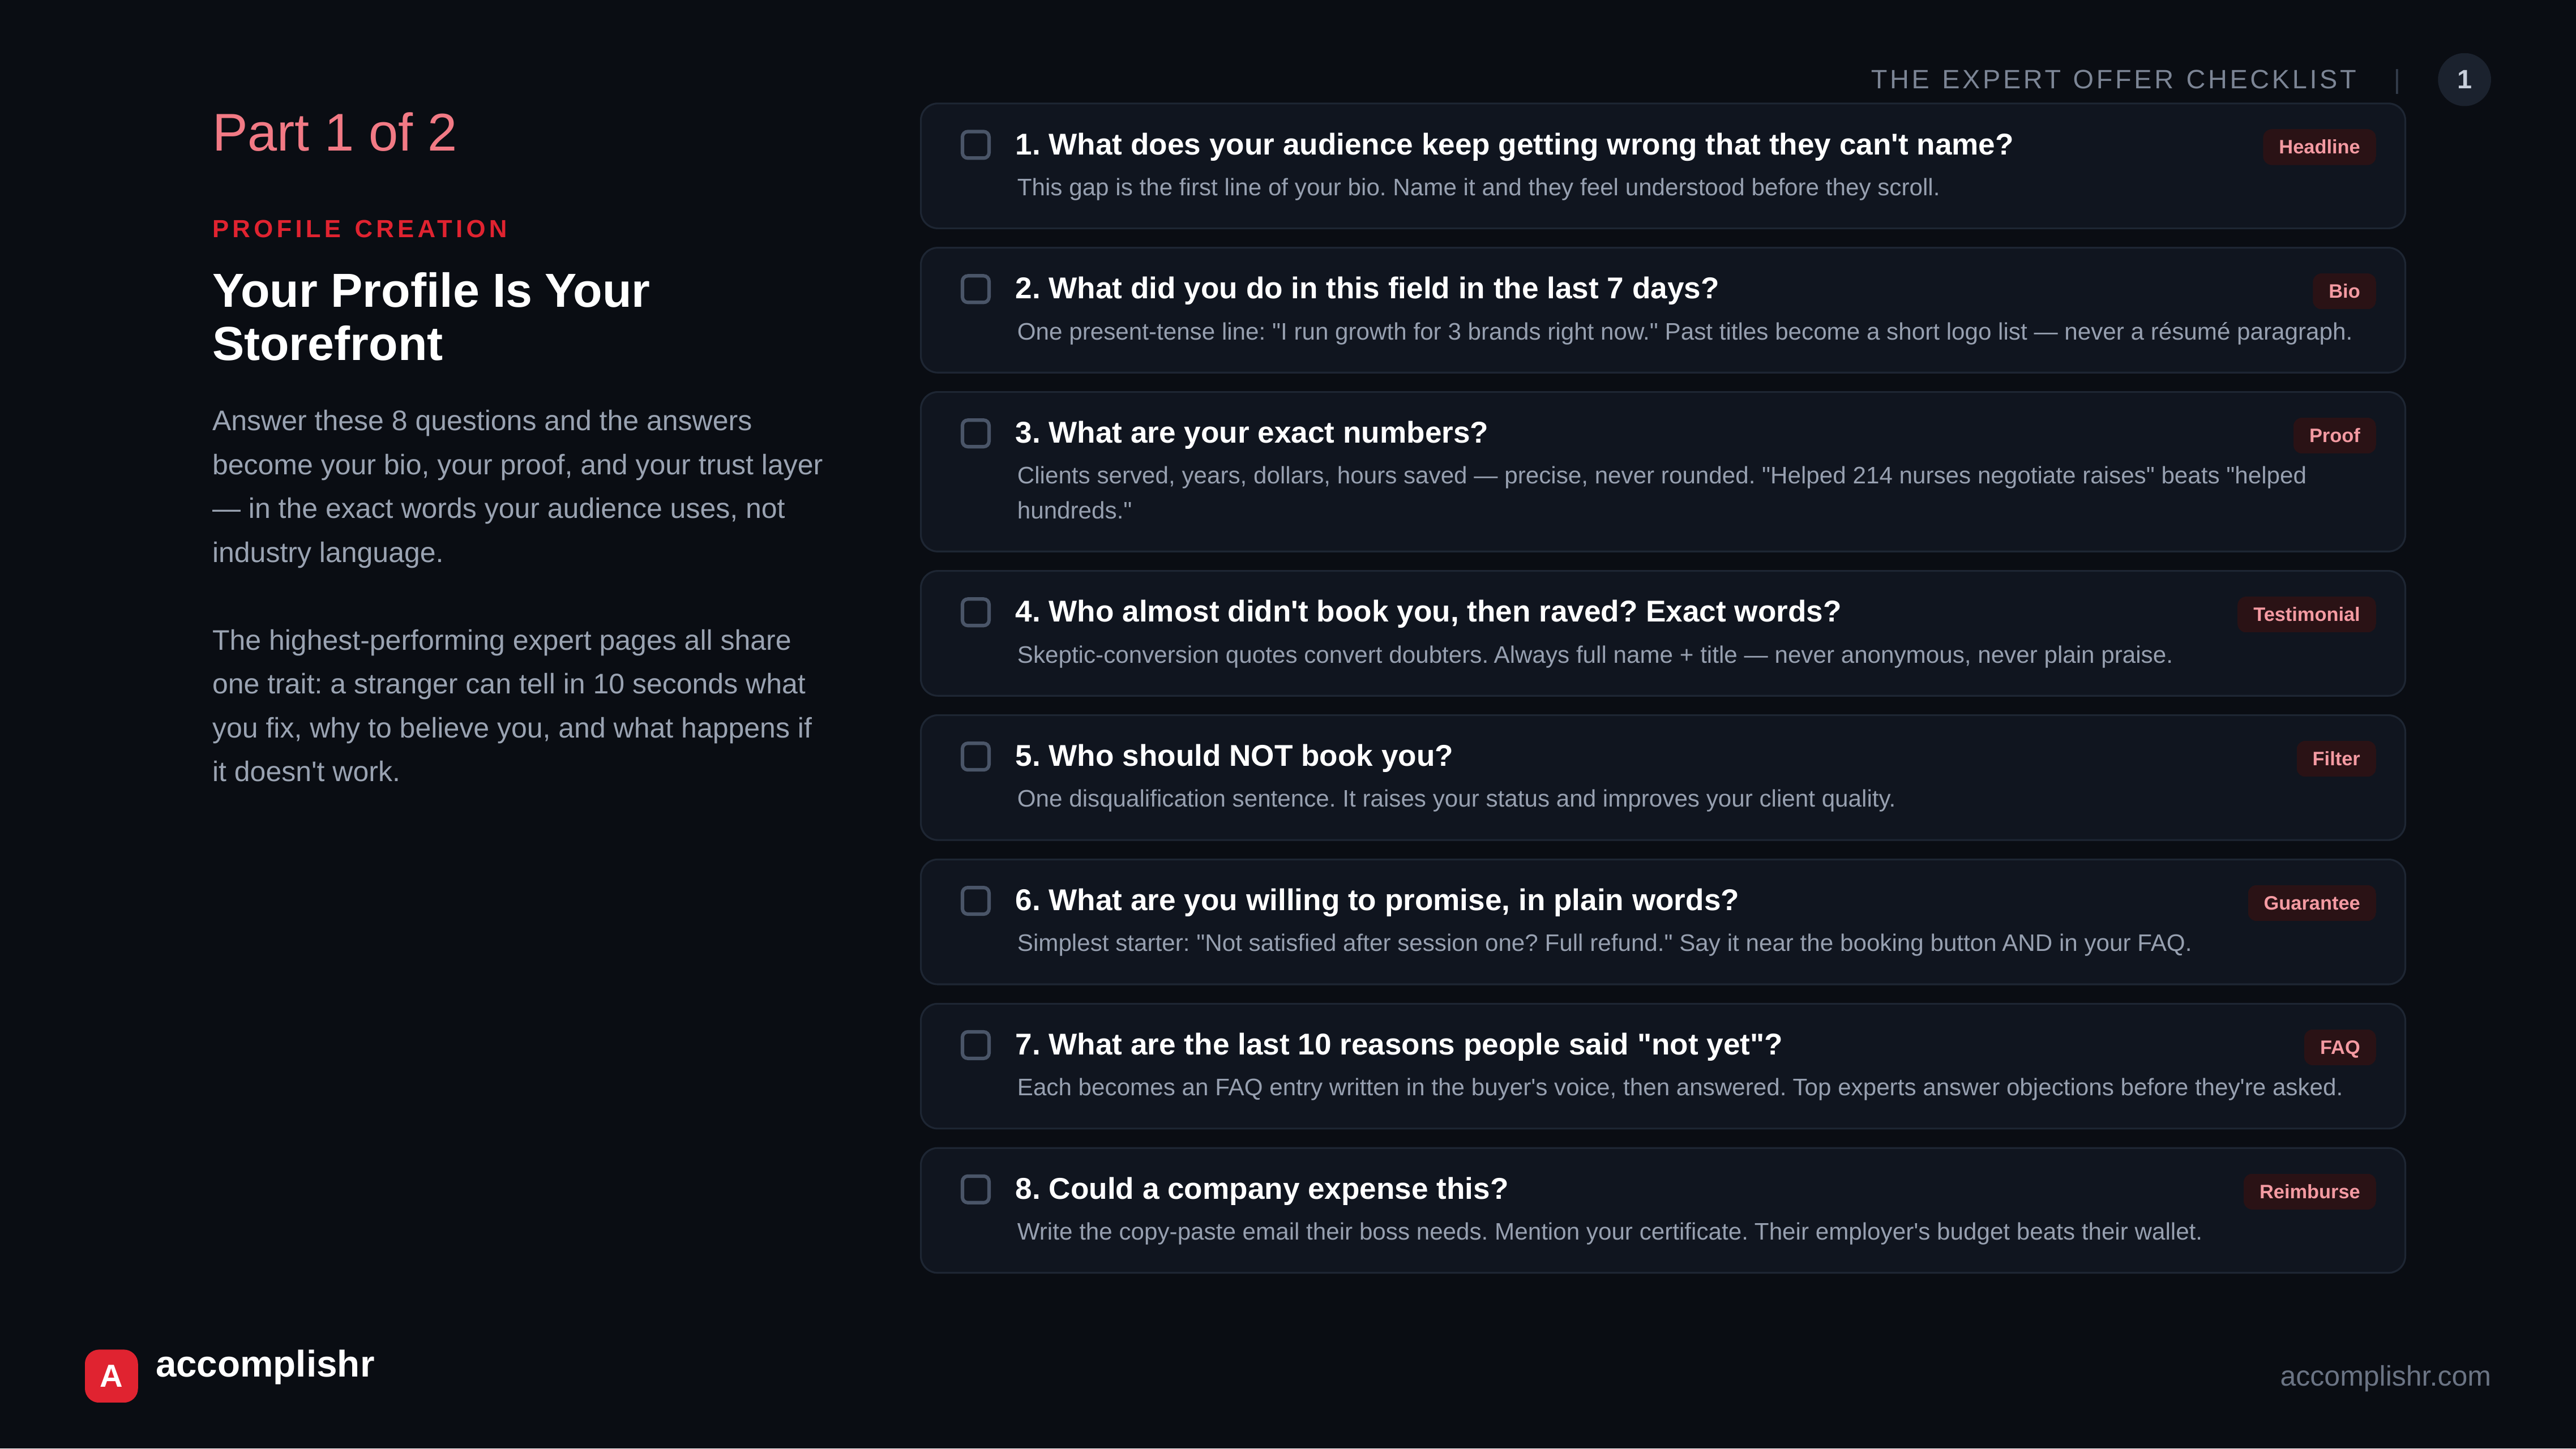Screen dimensions: 2576x1449
Task: Tick the willing to promise question checkbox
Action: [975, 900]
